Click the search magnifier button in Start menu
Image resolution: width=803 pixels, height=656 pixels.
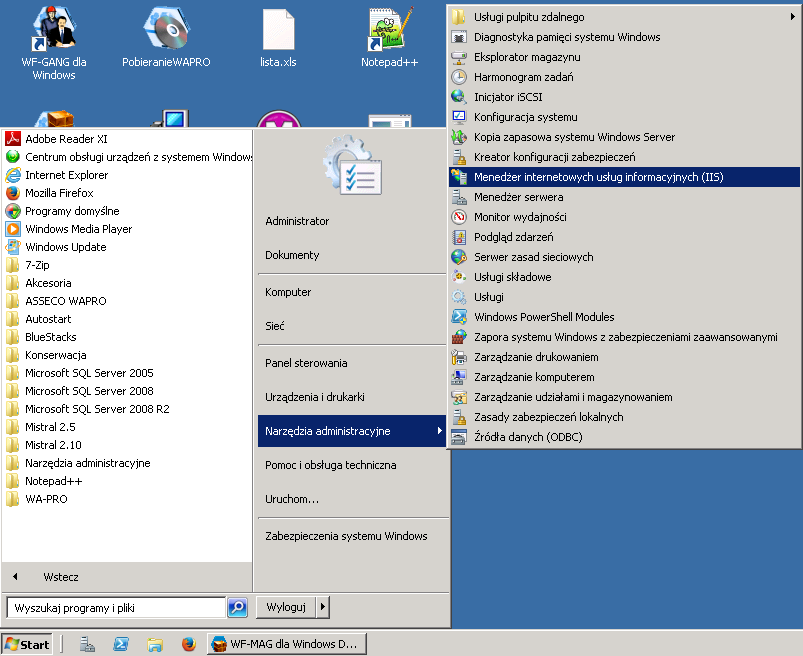click(238, 607)
